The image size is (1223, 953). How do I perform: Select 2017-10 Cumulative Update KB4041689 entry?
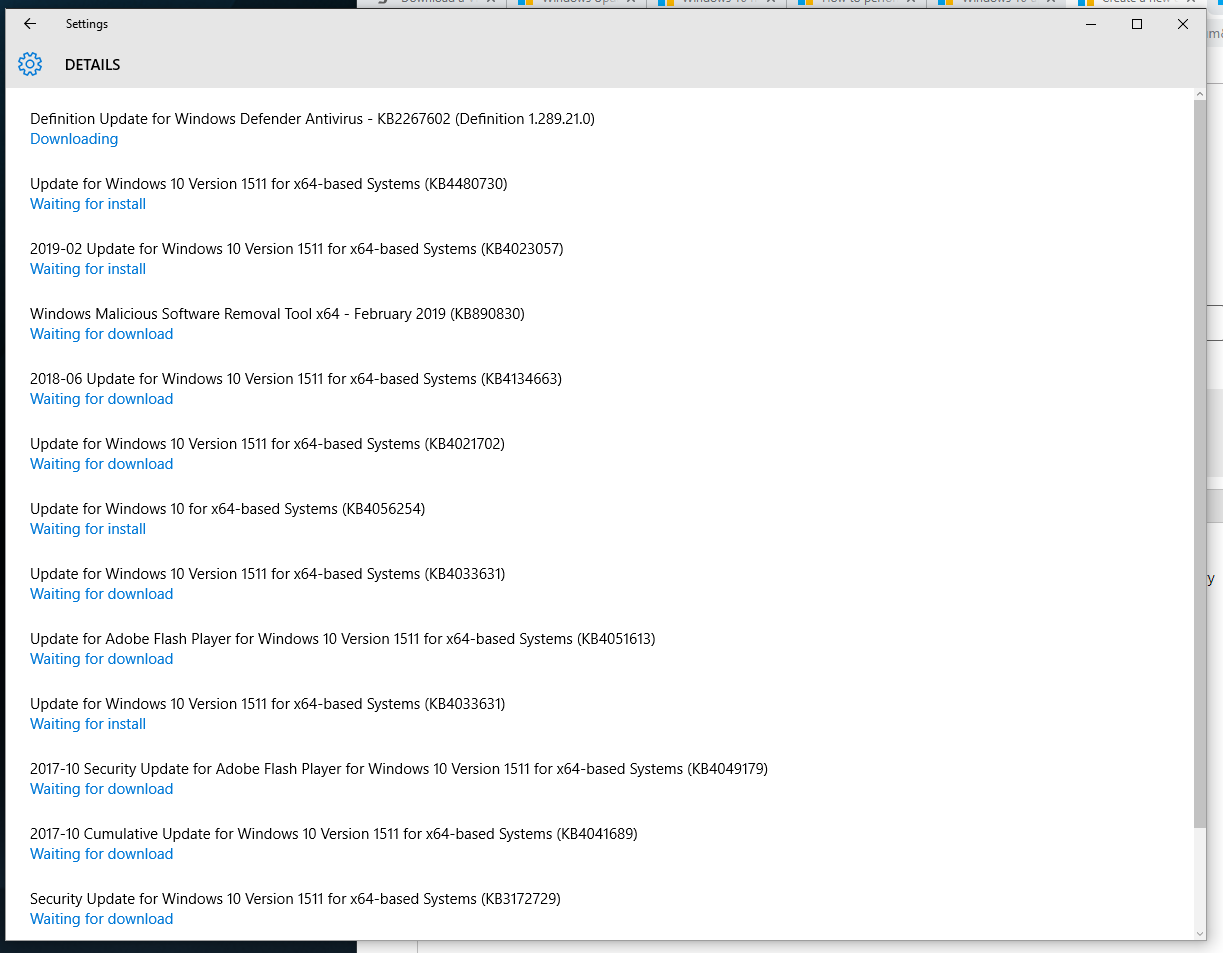pos(334,834)
